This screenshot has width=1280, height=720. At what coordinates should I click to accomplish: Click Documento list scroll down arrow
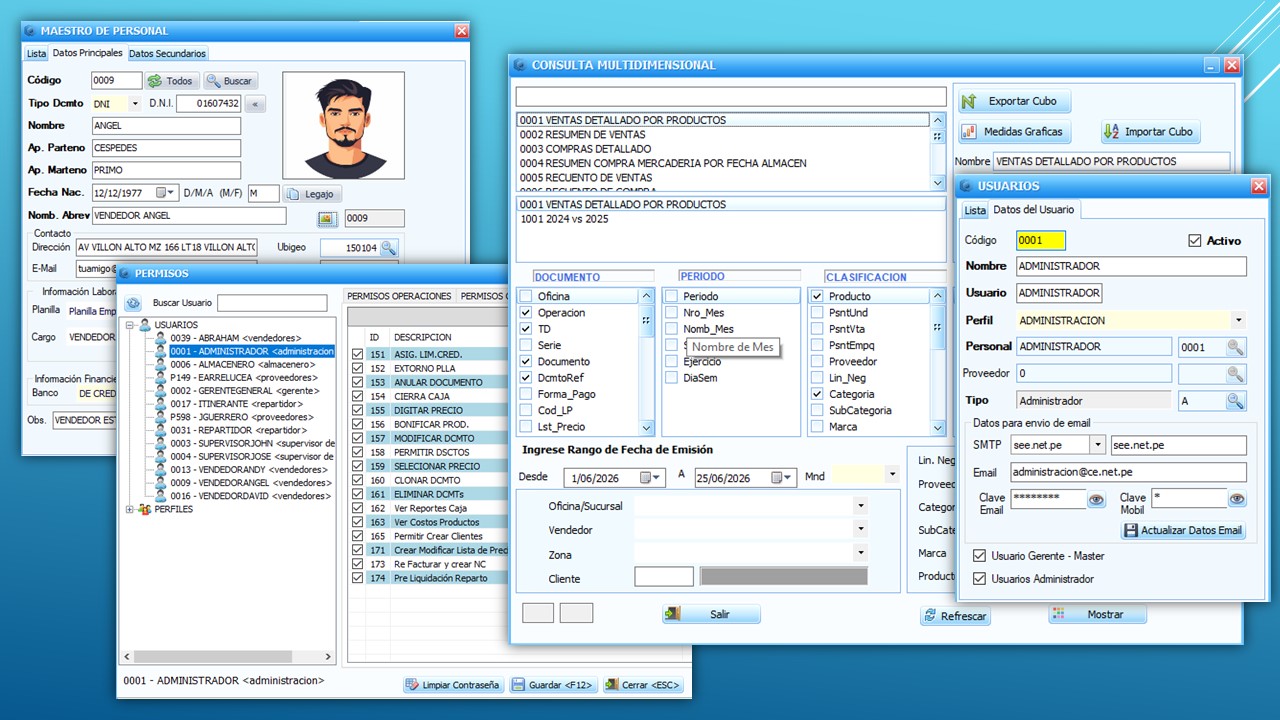click(646, 427)
